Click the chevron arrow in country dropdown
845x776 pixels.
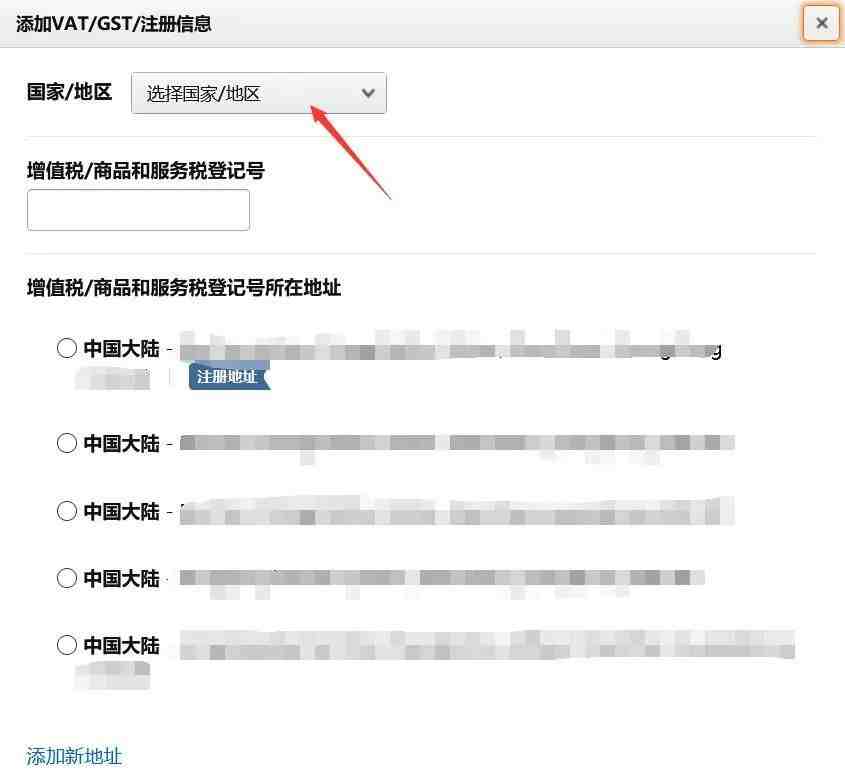click(x=368, y=93)
